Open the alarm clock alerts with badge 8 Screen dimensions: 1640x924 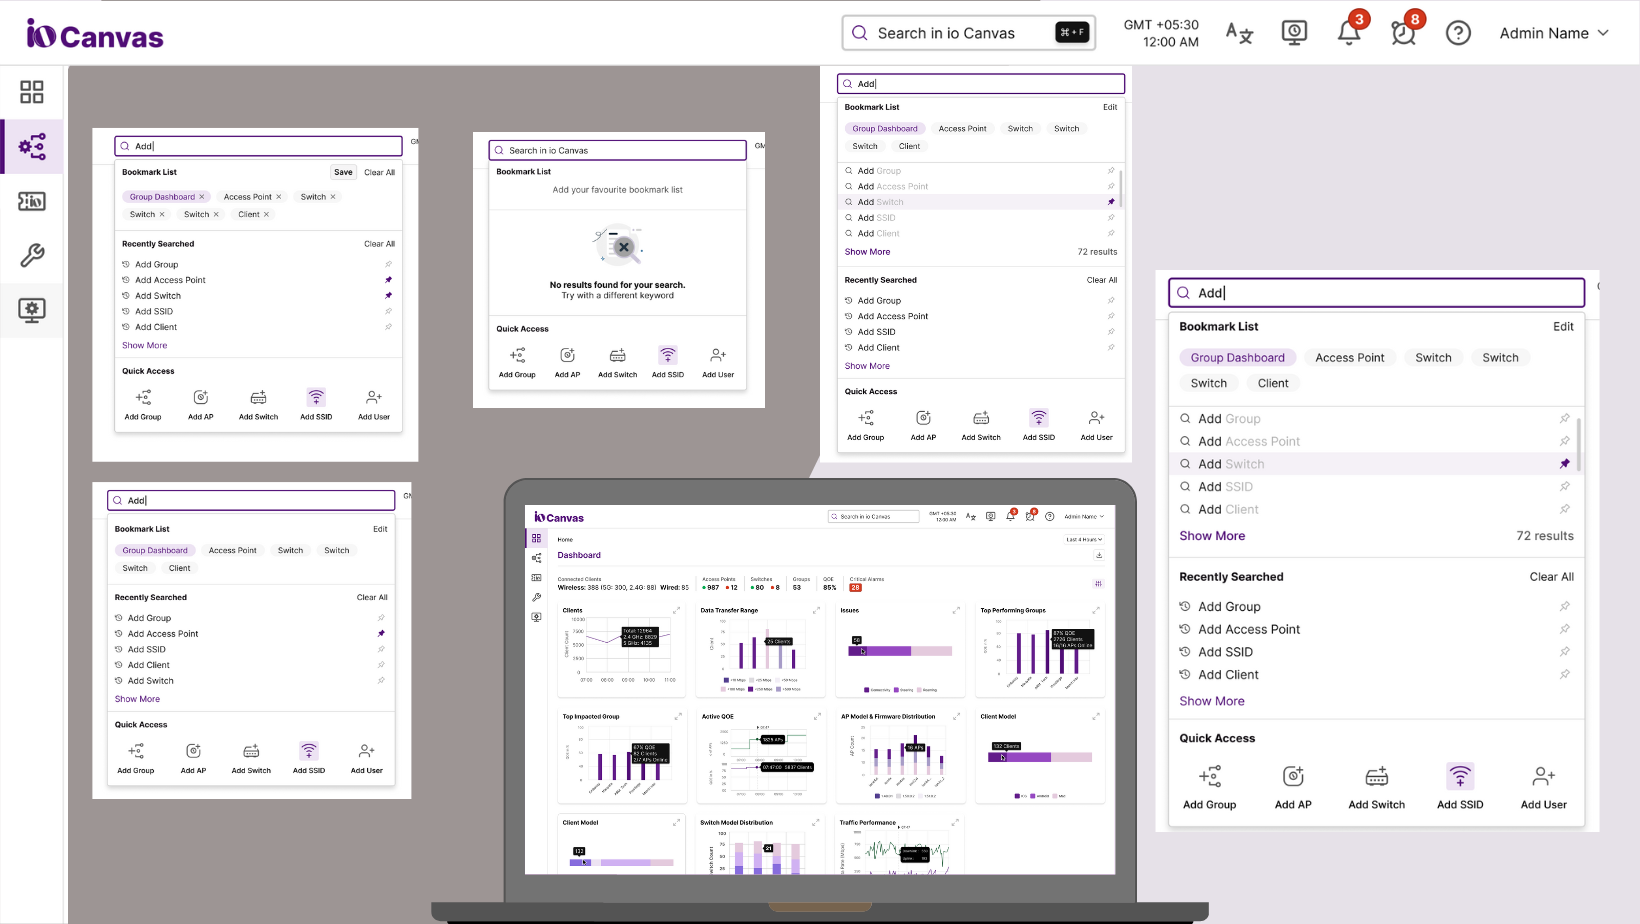pos(1403,33)
